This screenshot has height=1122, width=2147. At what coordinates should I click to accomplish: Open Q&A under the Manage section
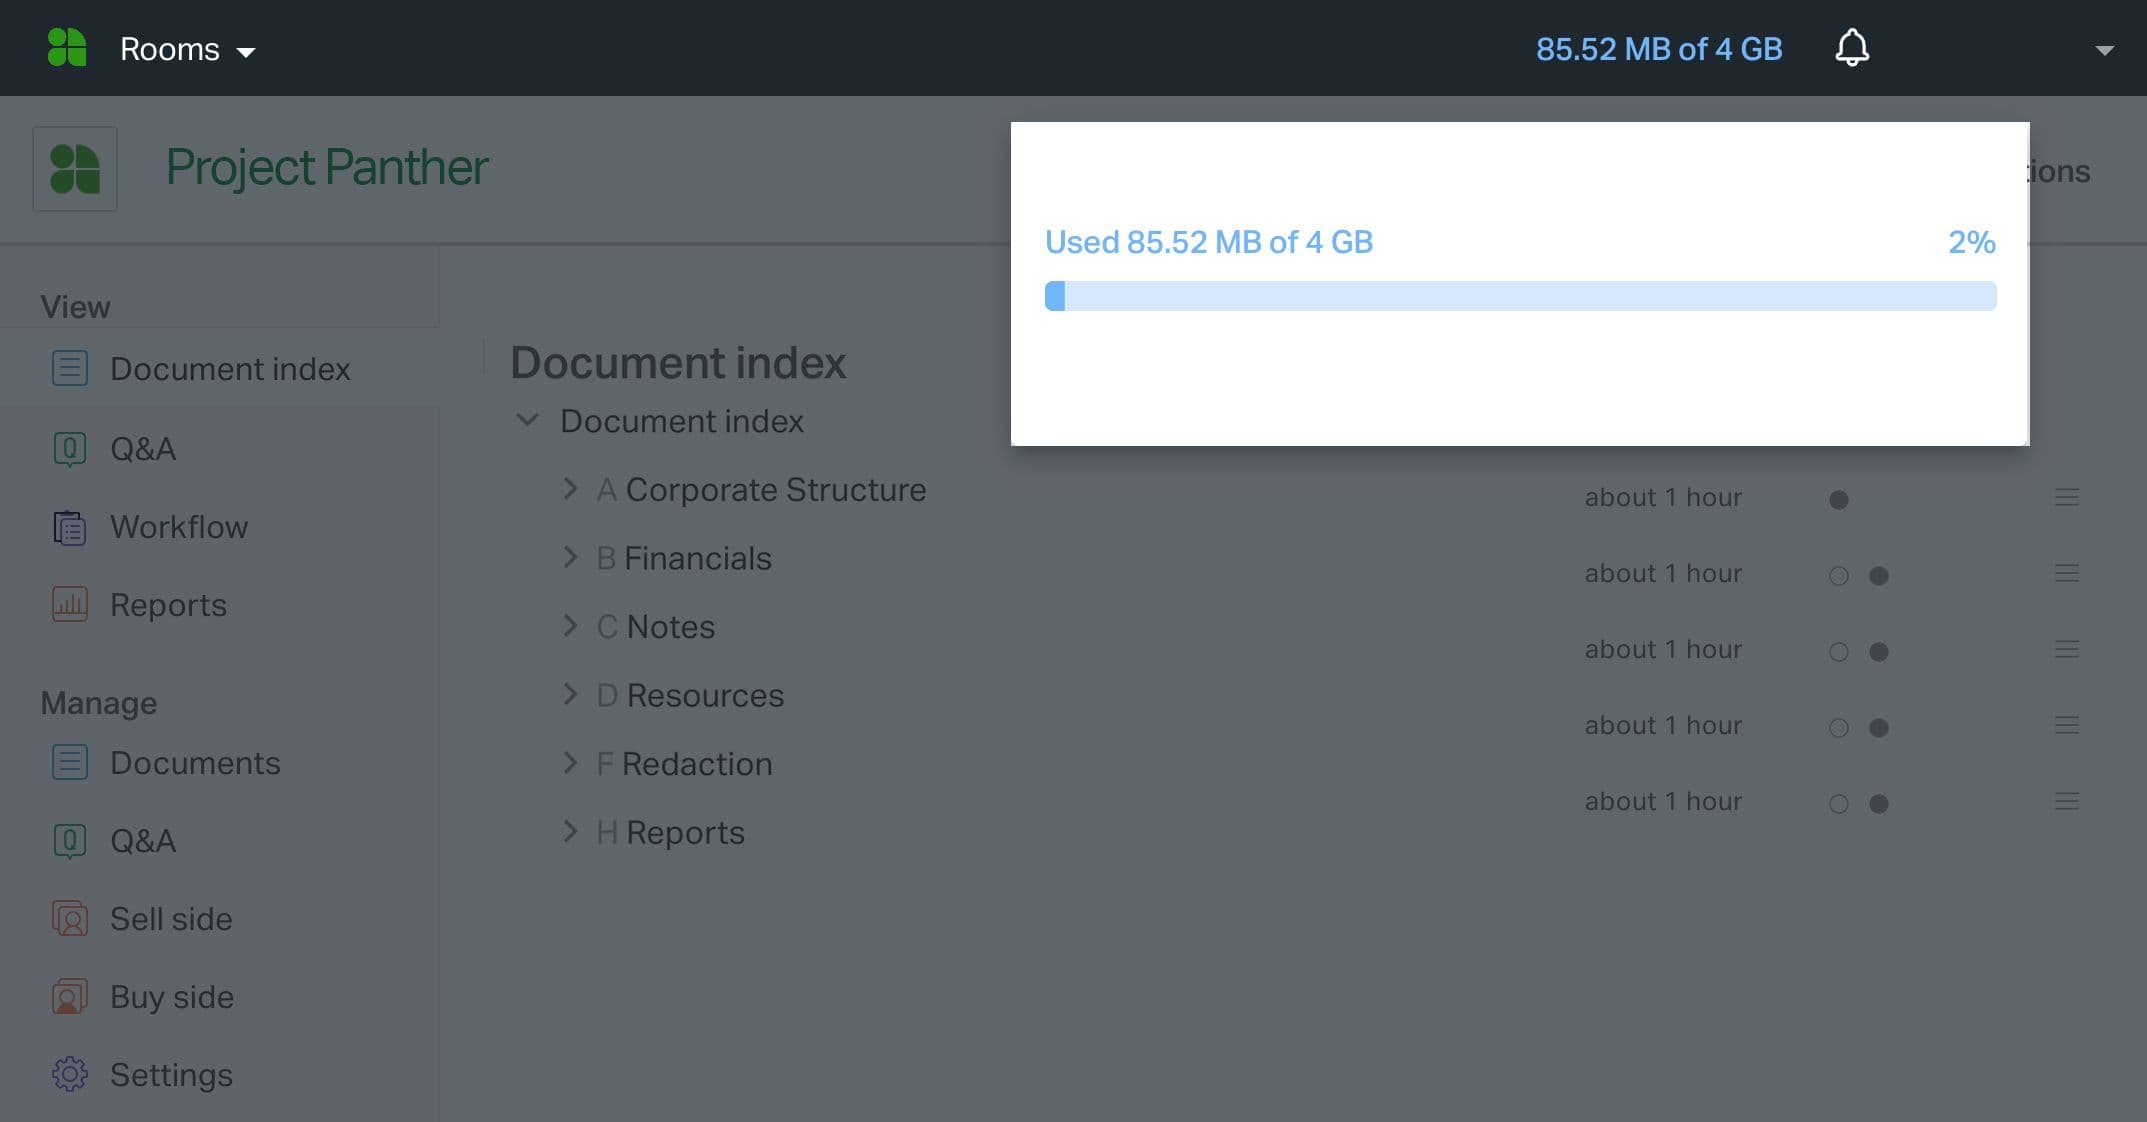(142, 841)
